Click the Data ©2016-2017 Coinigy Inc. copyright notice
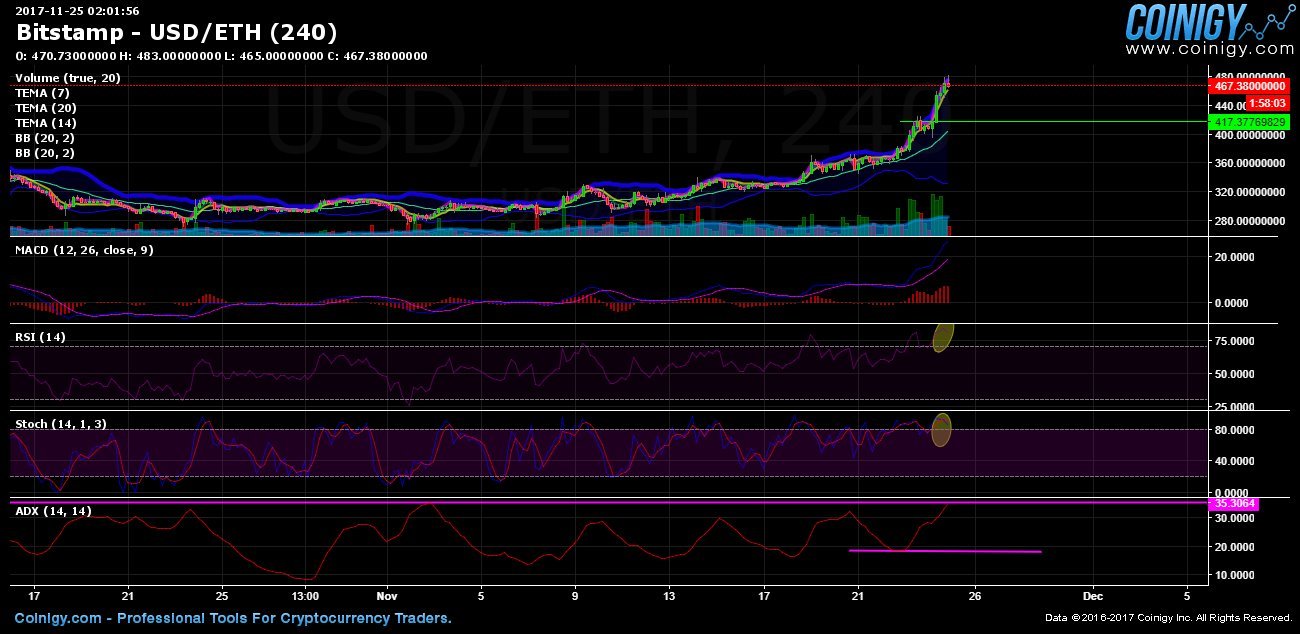Viewport: 1300px width, 634px height. [x=1170, y=618]
